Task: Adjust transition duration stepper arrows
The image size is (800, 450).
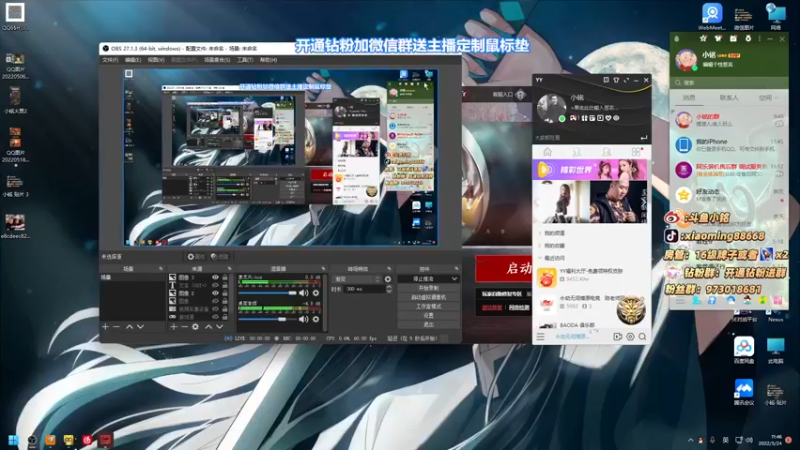Action: click(x=389, y=289)
